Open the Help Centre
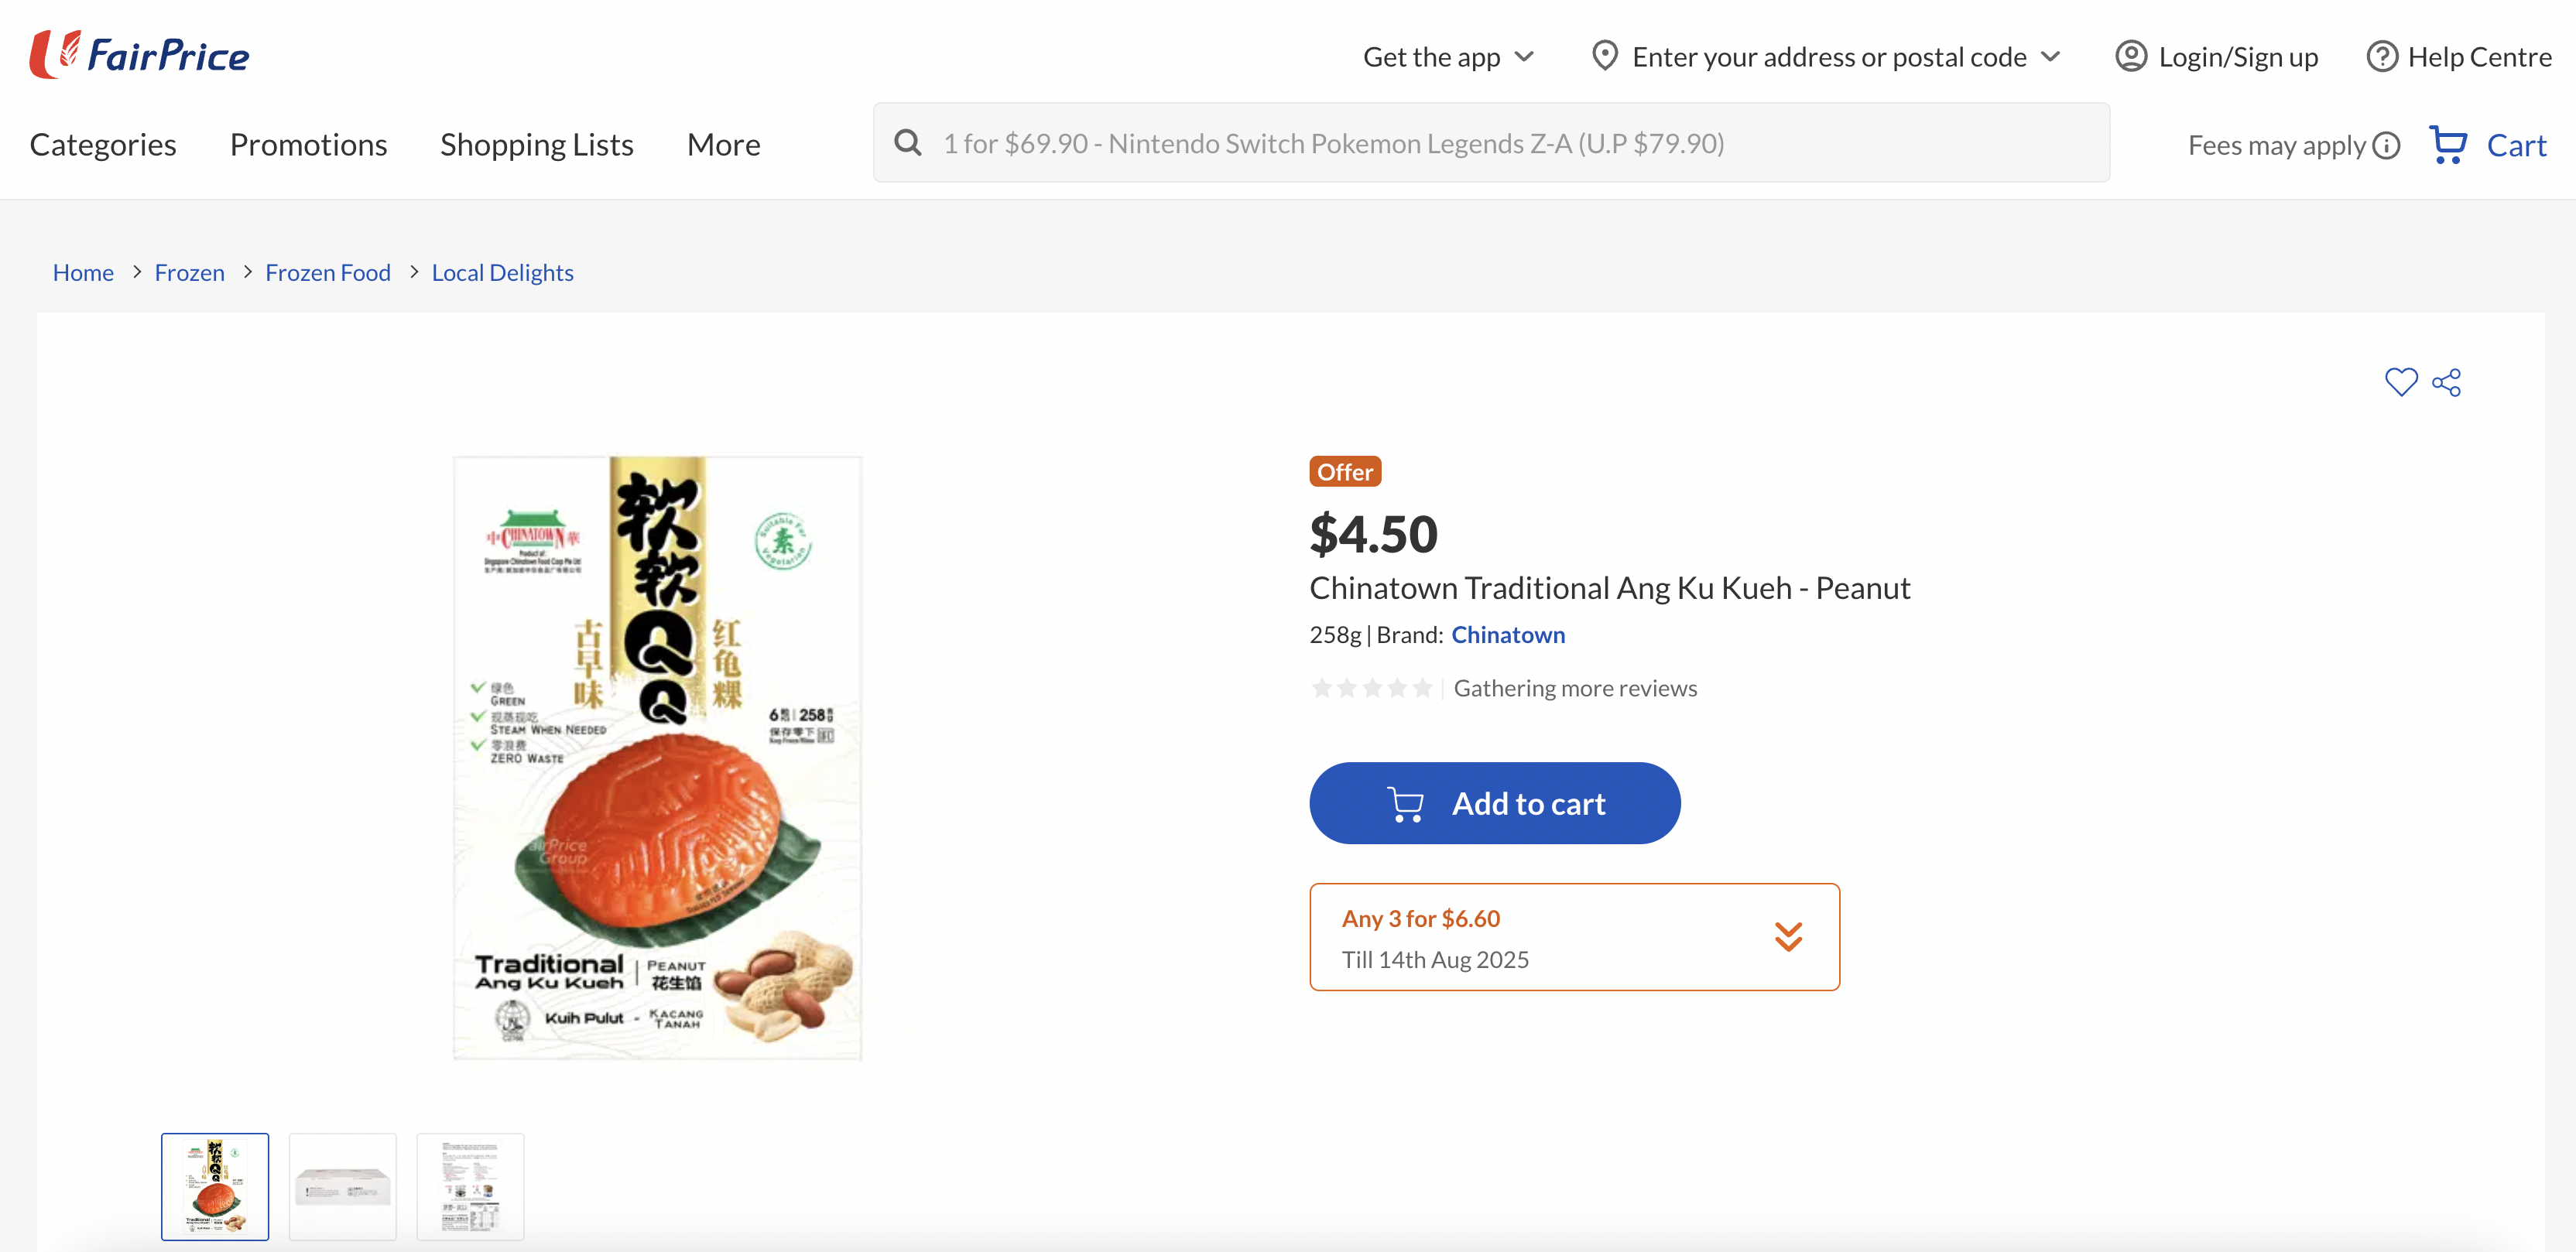The height and width of the screenshot is (1252, 2576). [2459, 57]
